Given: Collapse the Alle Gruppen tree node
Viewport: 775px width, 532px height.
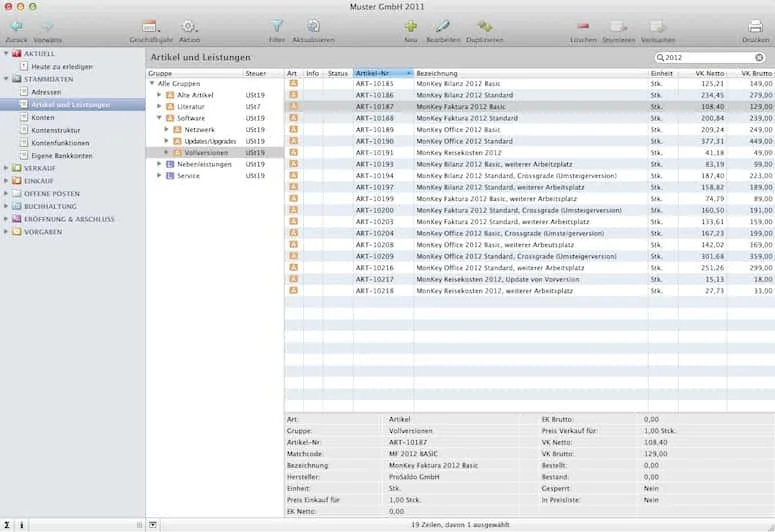Looking at the screenshot, I should [152, 84].
